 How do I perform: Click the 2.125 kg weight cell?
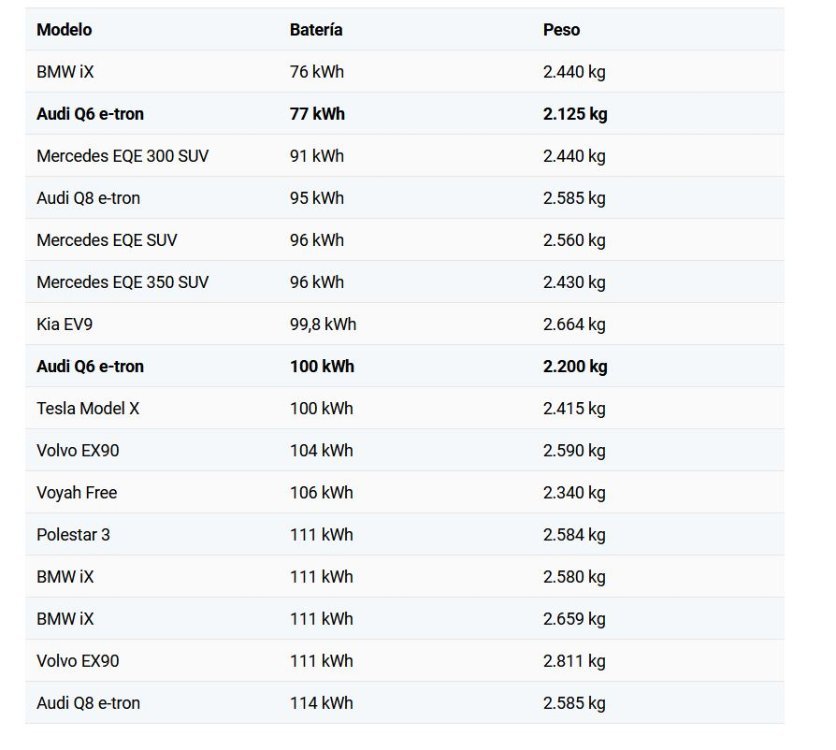(x=575, y=114)
